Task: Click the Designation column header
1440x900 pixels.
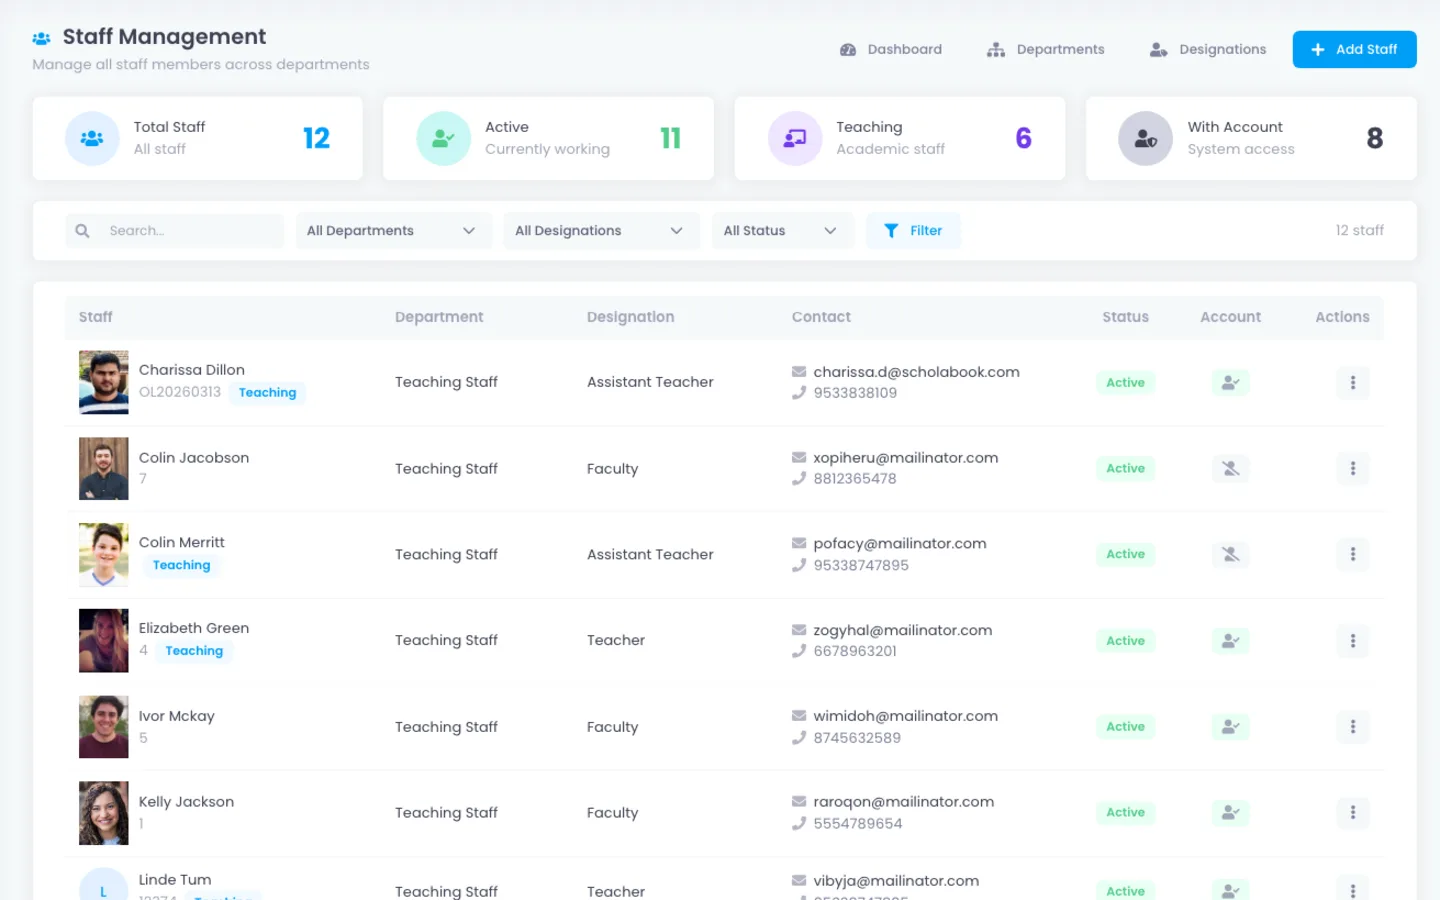Action: point(630,317)
